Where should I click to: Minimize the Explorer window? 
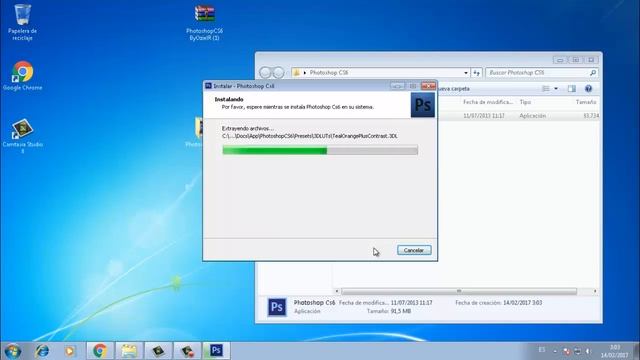coord(560,60)
